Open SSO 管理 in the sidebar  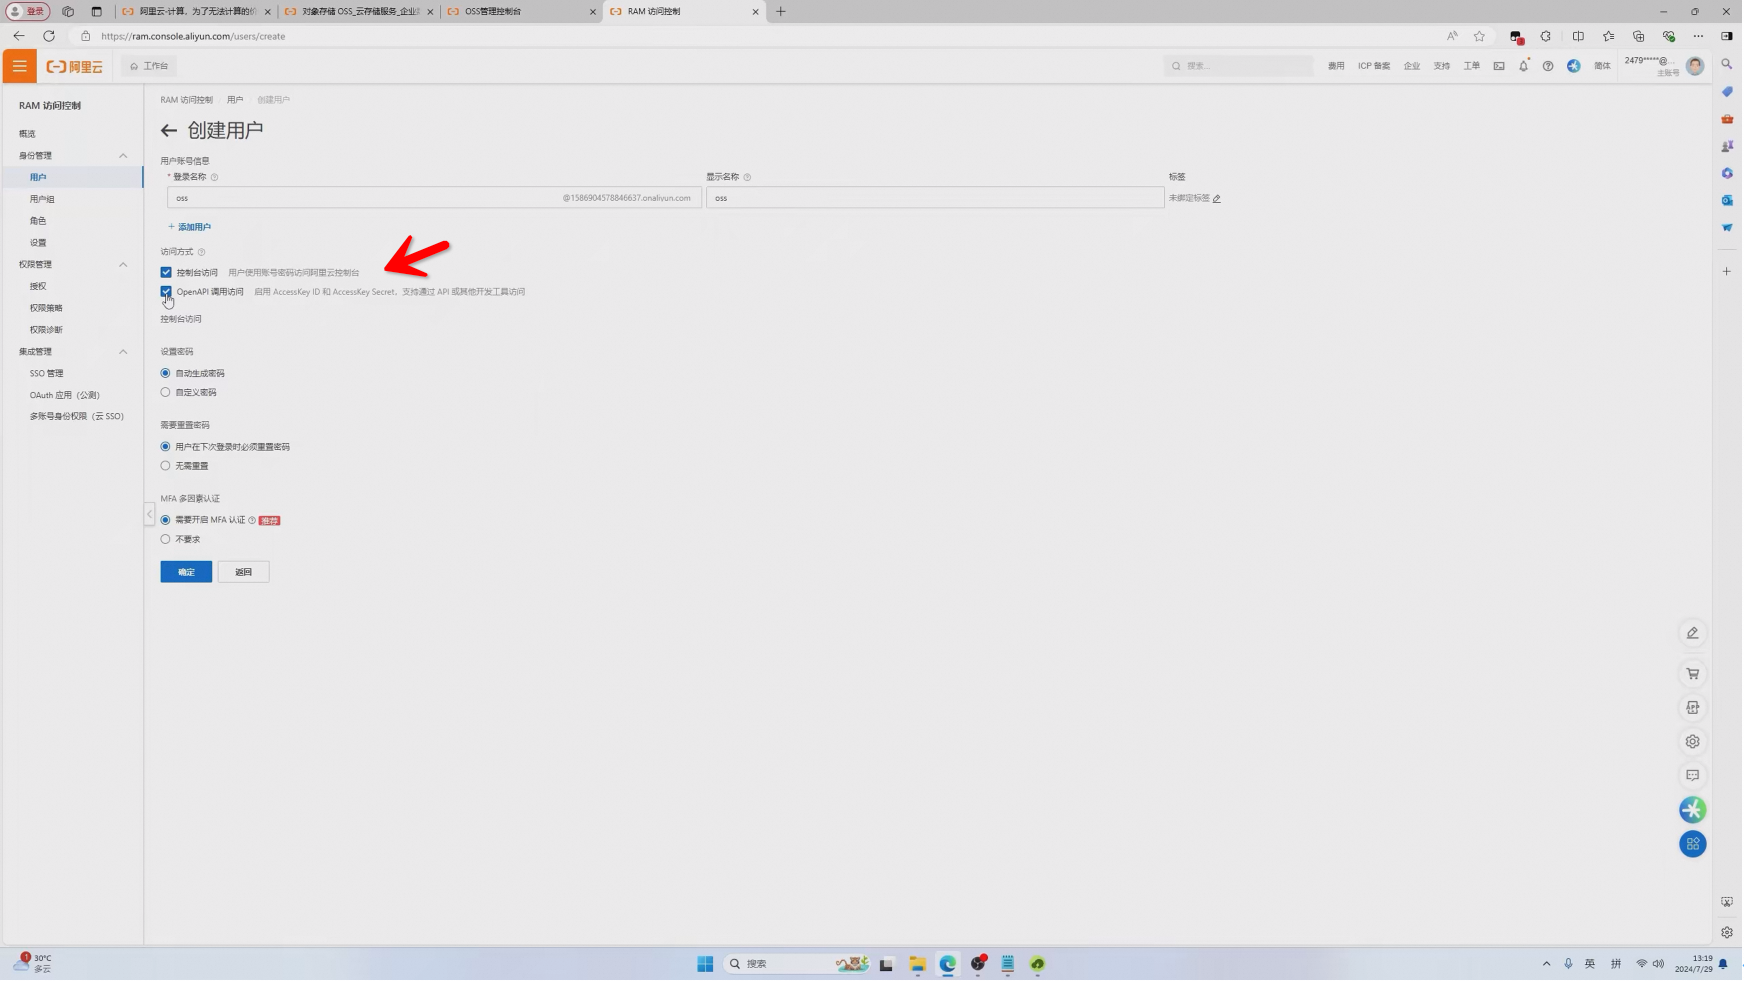point(46,374)
